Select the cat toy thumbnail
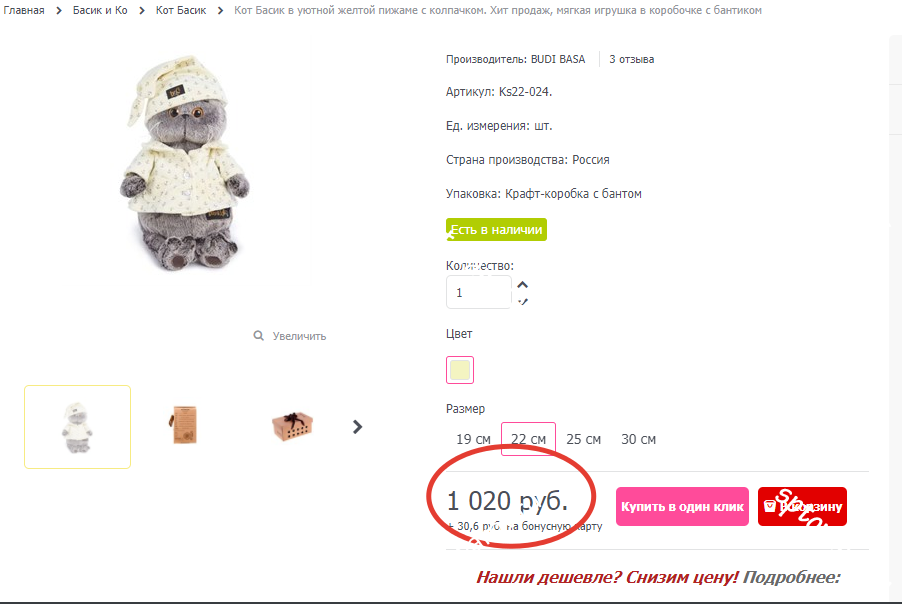 (78, 427)
